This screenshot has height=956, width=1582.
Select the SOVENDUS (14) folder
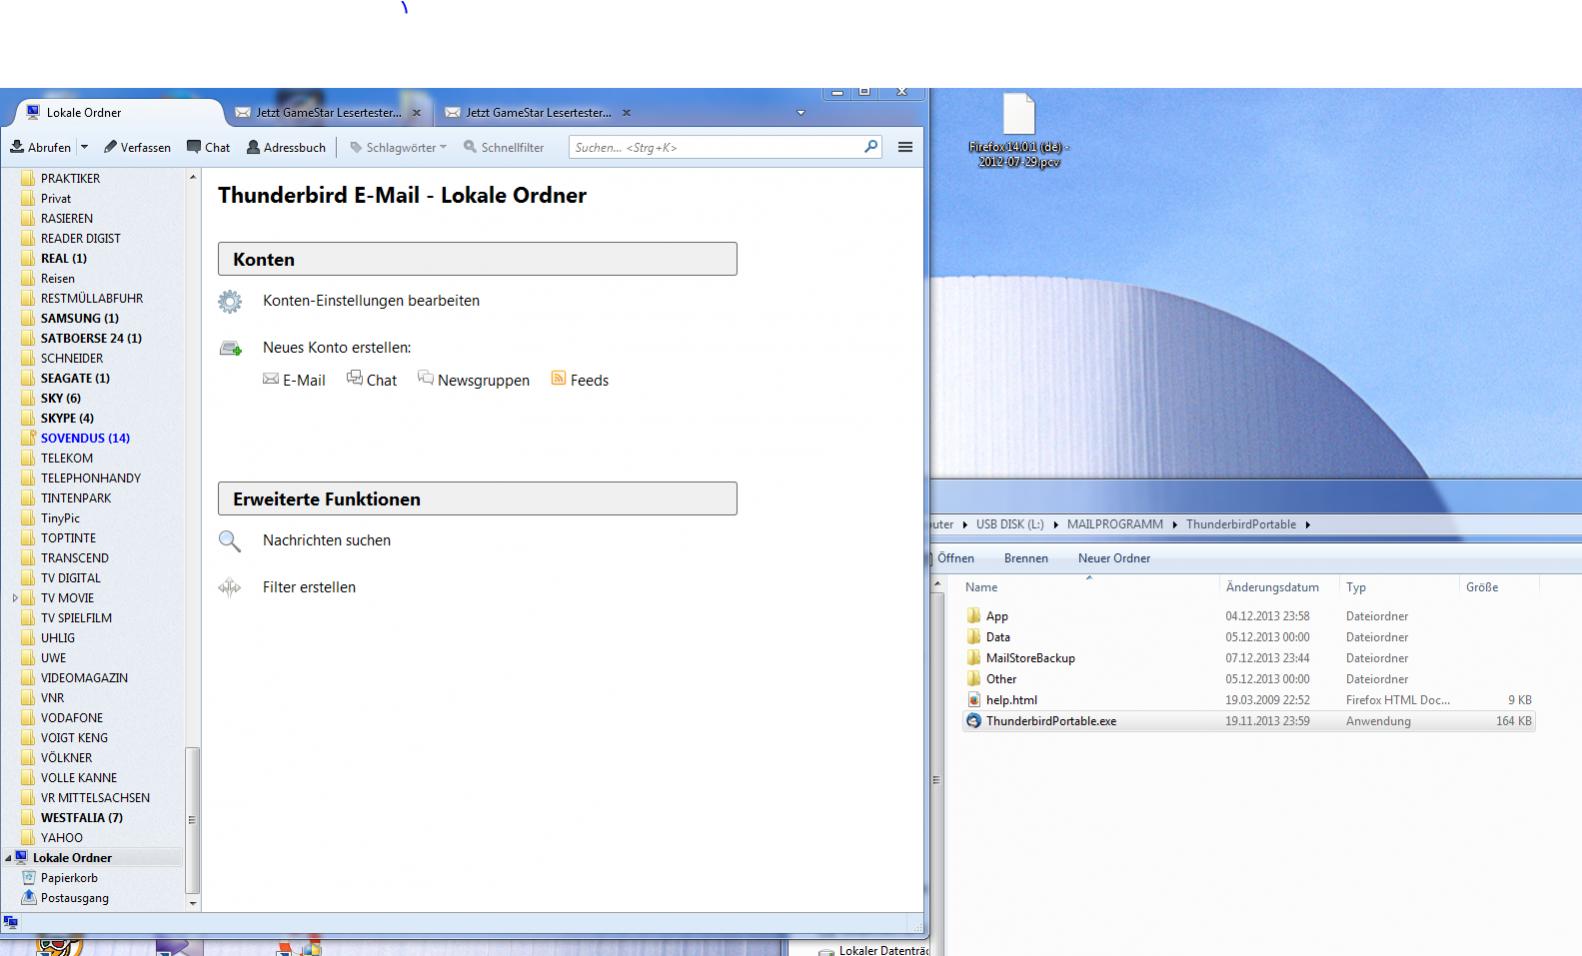[85, 438]
